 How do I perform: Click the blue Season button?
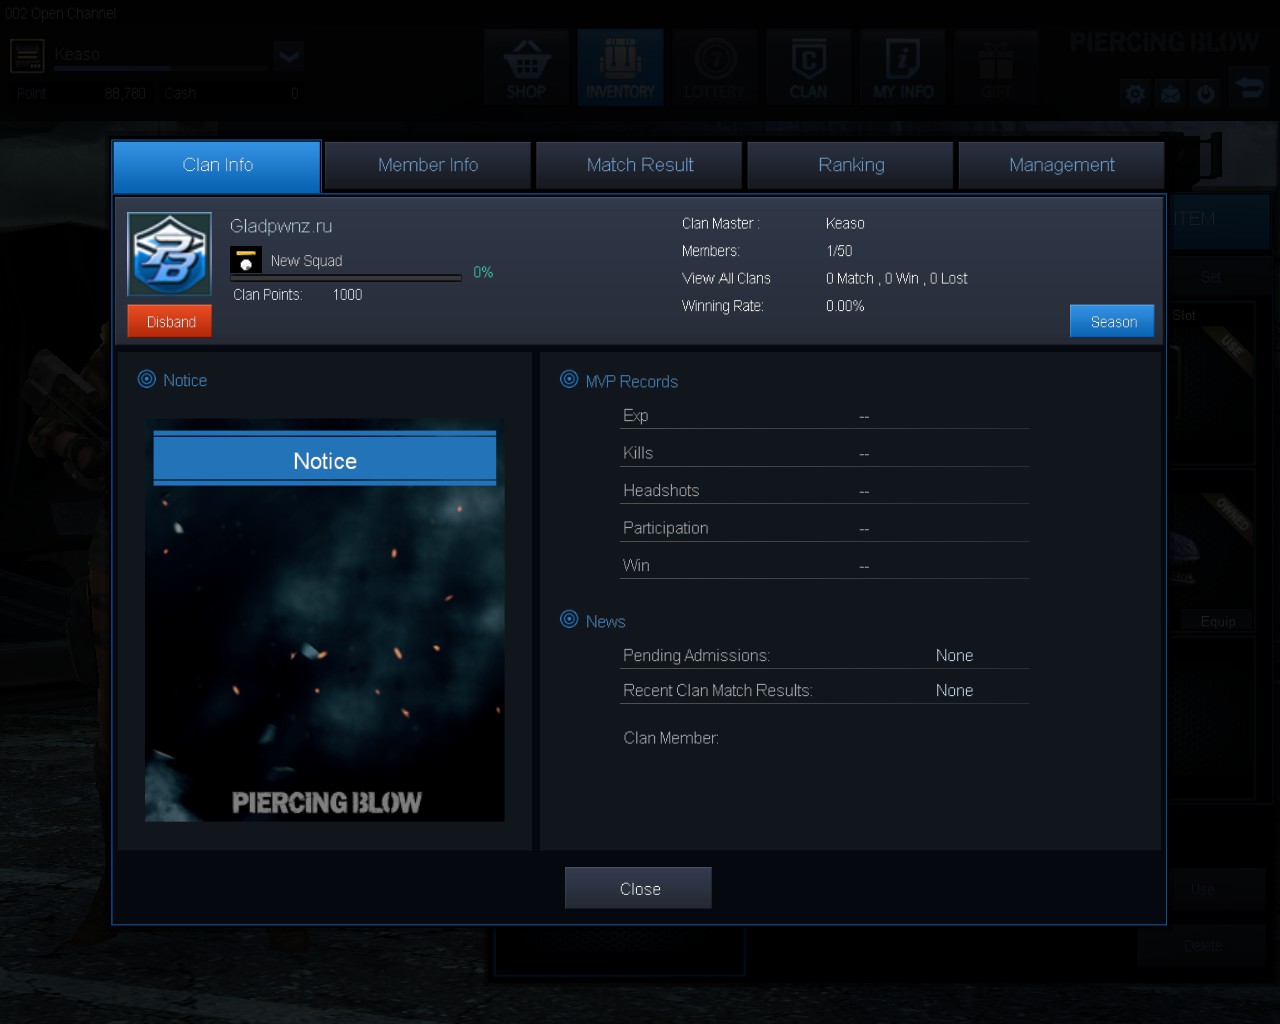pos(1113,321)
